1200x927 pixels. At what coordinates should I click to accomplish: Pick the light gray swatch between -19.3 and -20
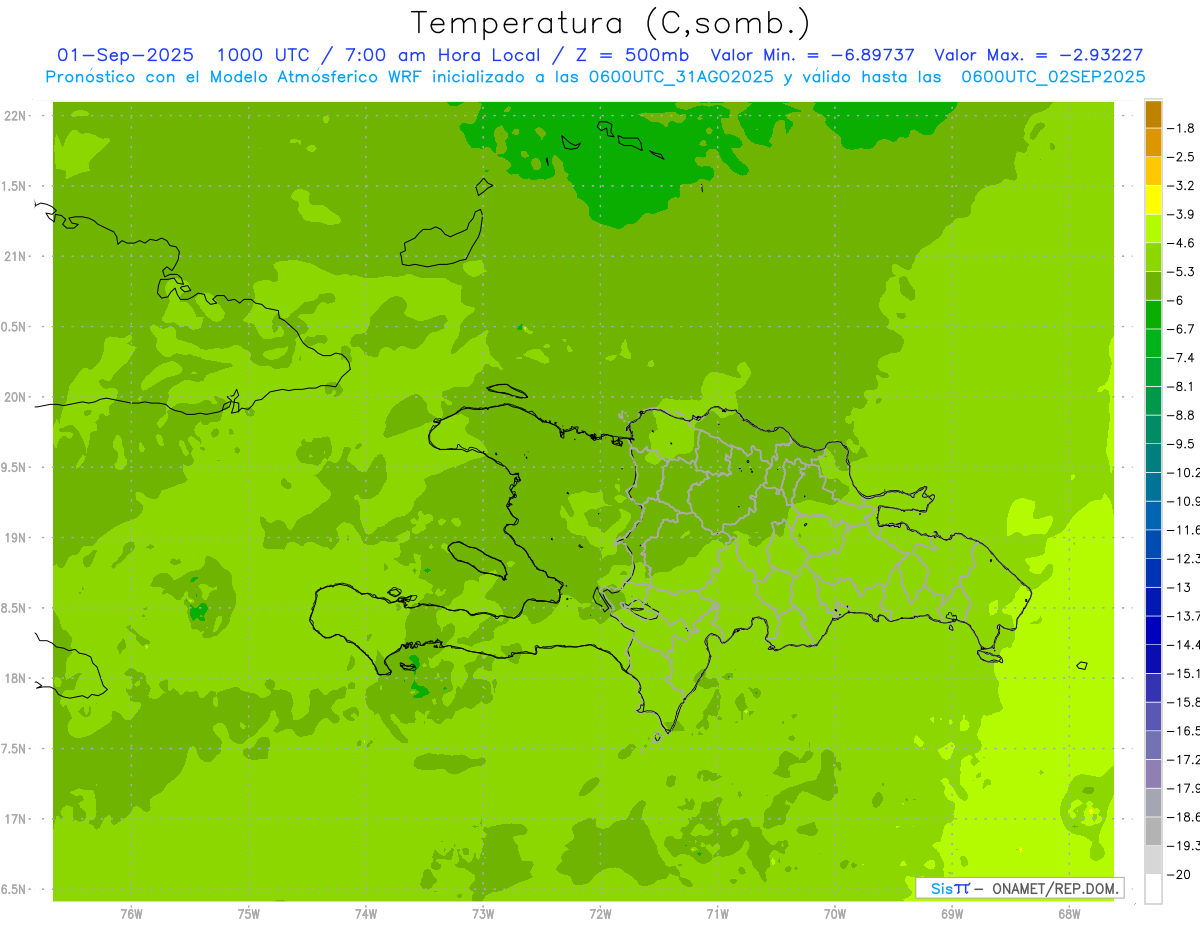pos(1153,860)
